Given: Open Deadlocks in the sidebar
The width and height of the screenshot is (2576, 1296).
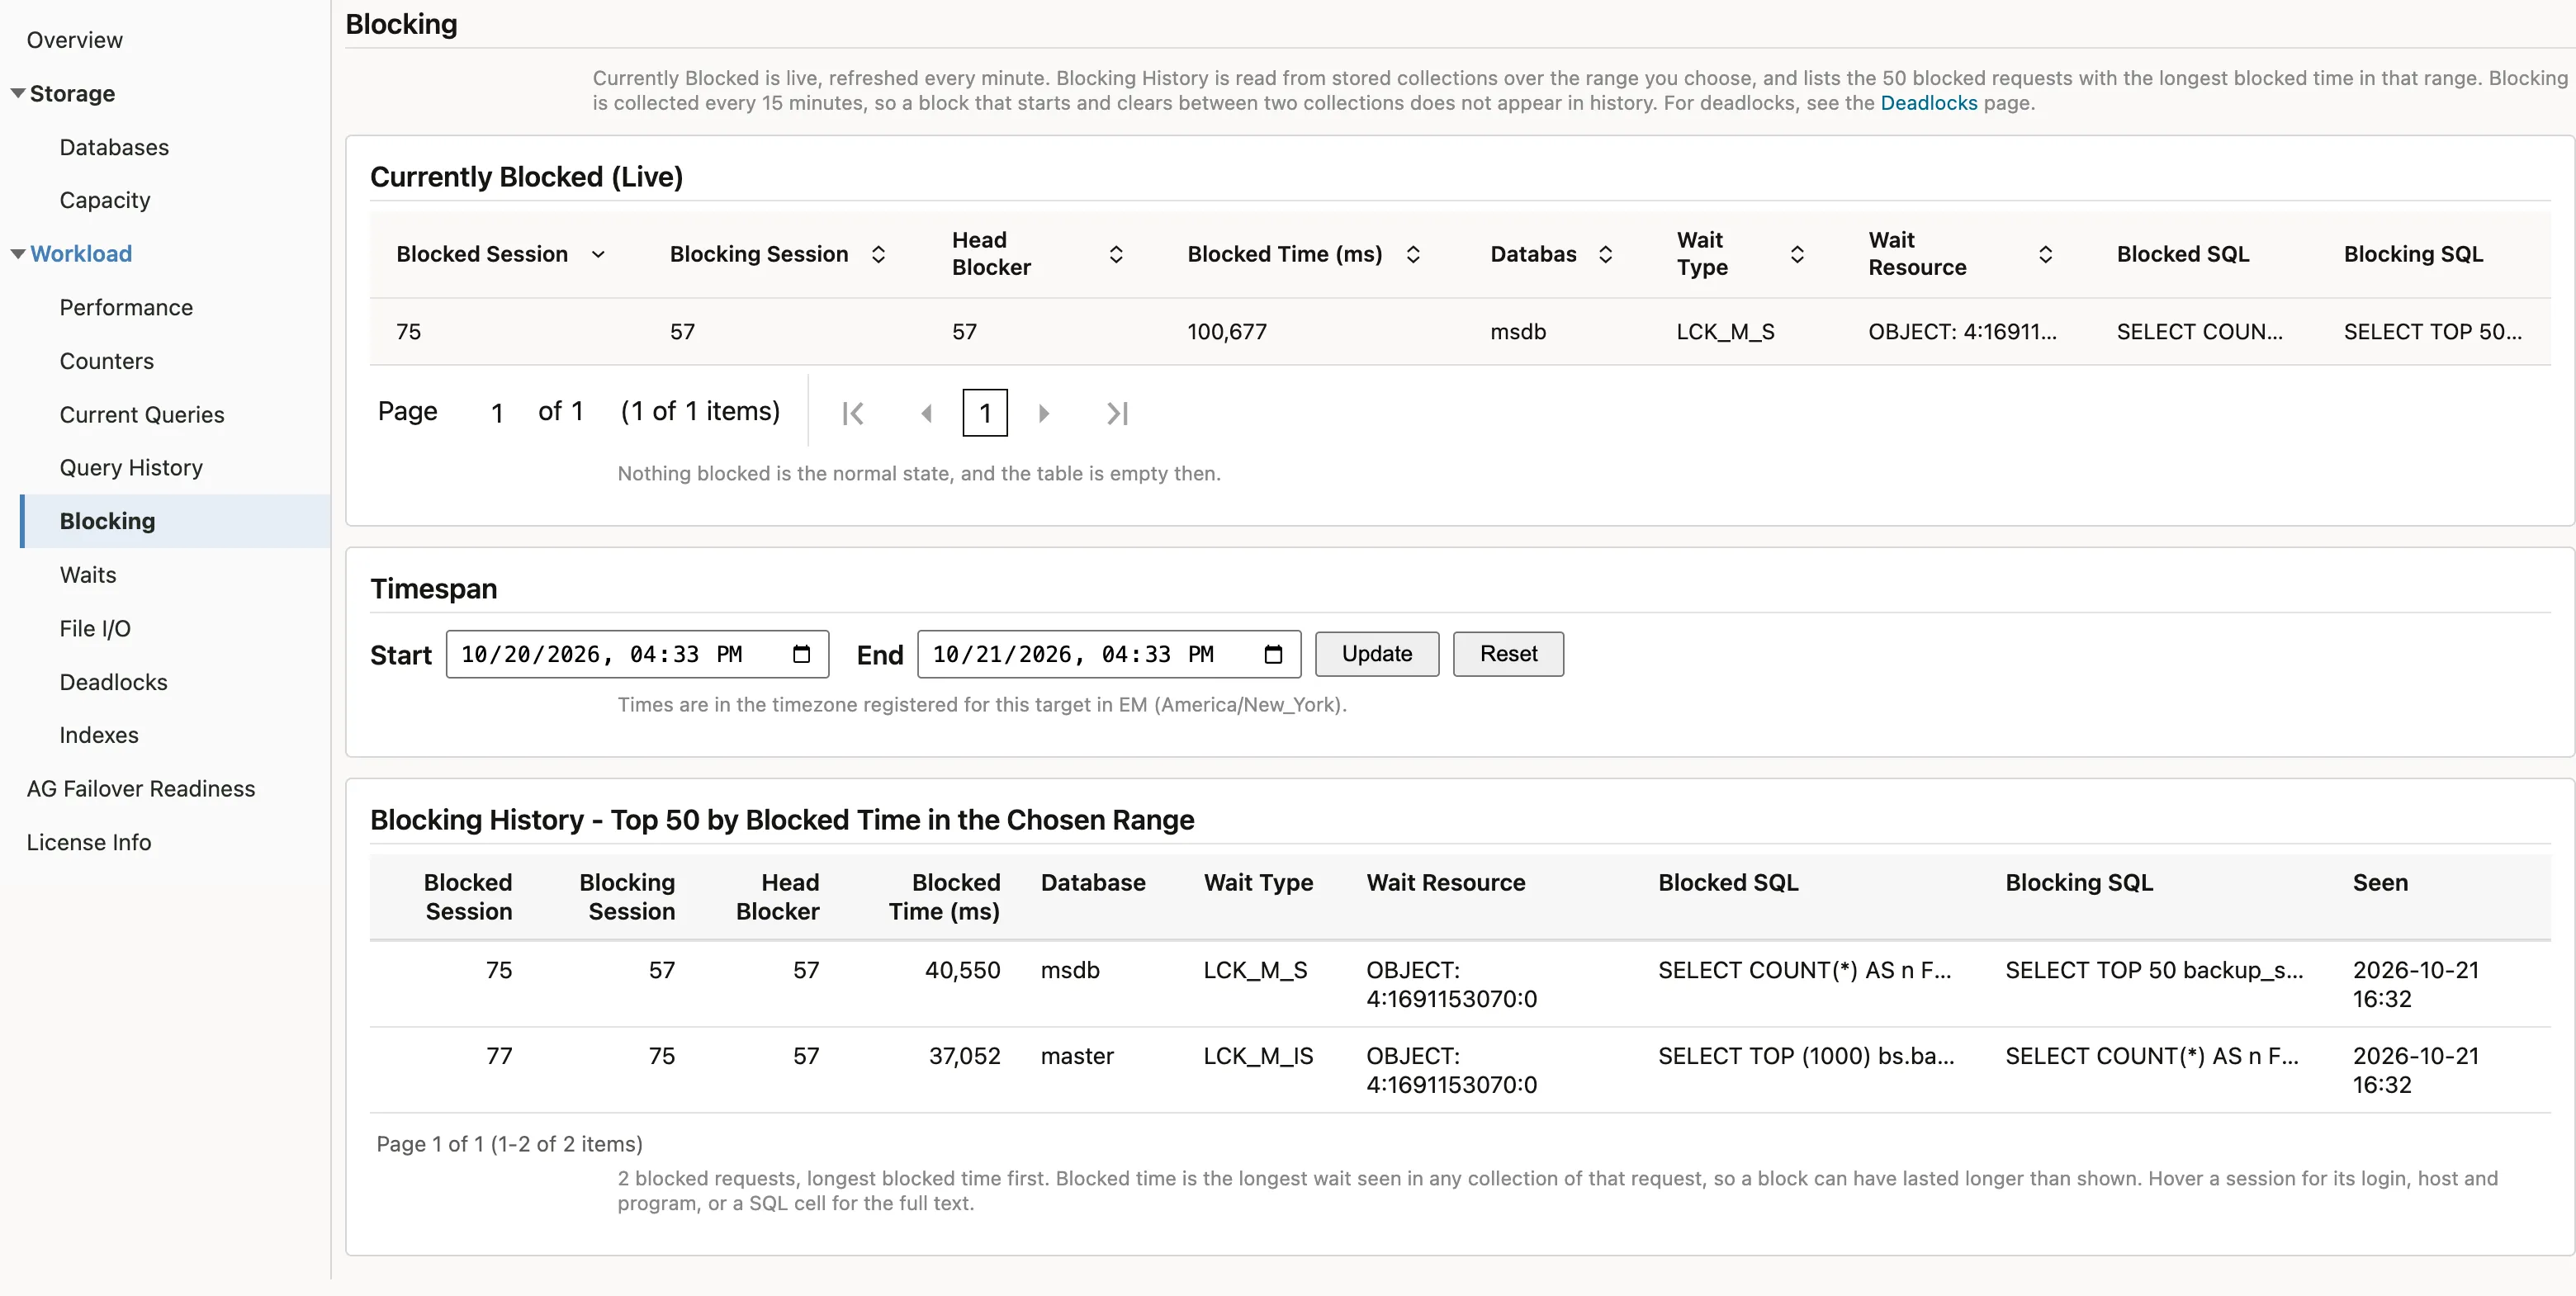Looking at the screenshot, I should click(x=113, y=682).
